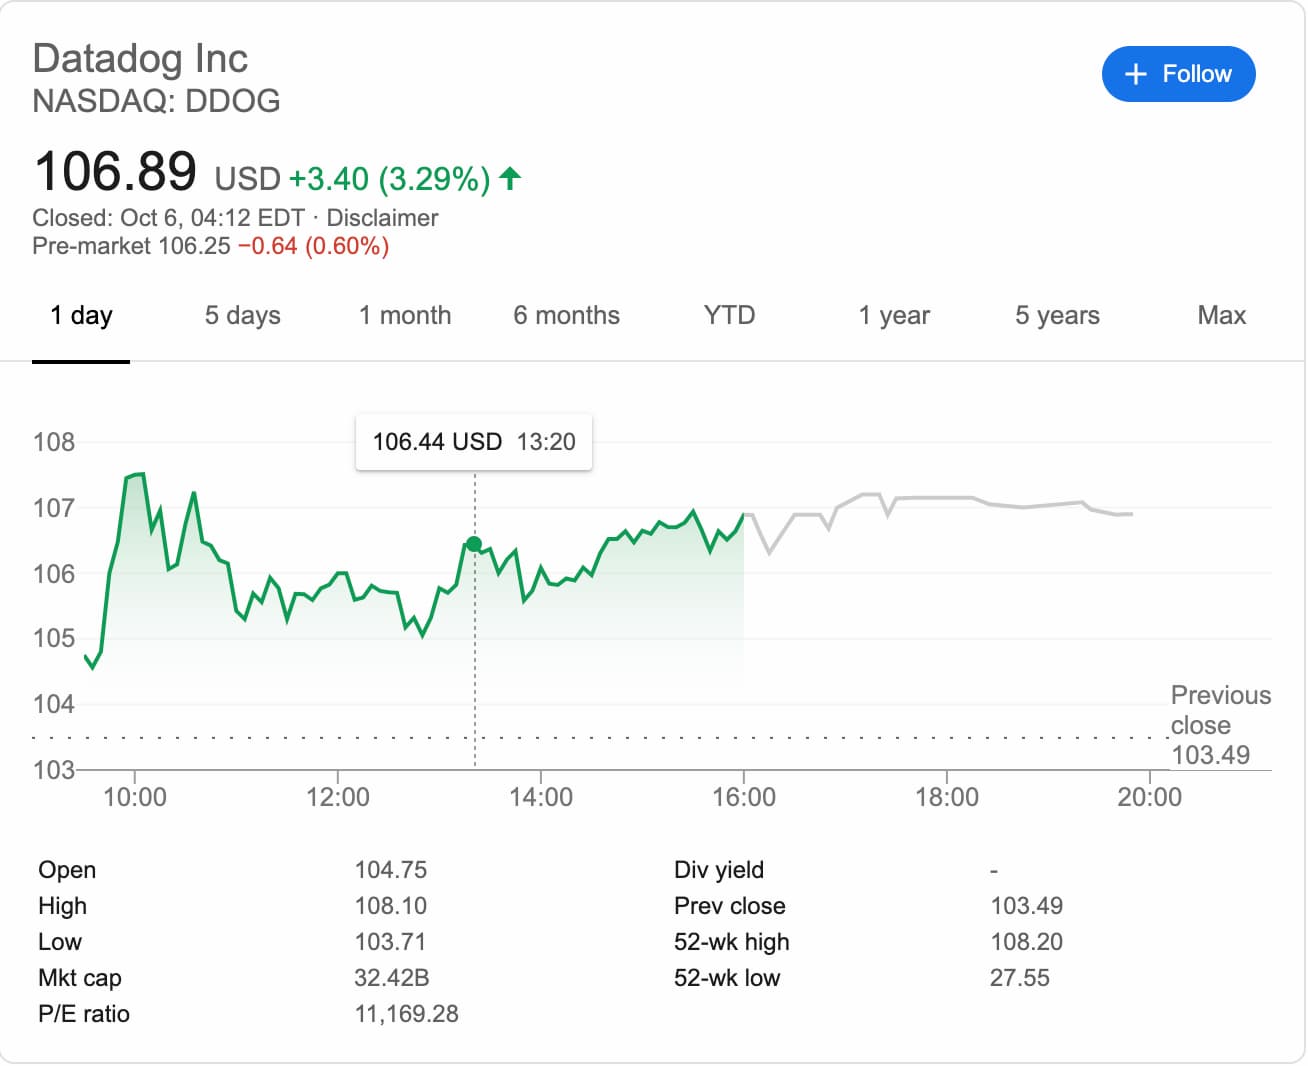Click the plus icon on Follow button

coord(1135,74)
